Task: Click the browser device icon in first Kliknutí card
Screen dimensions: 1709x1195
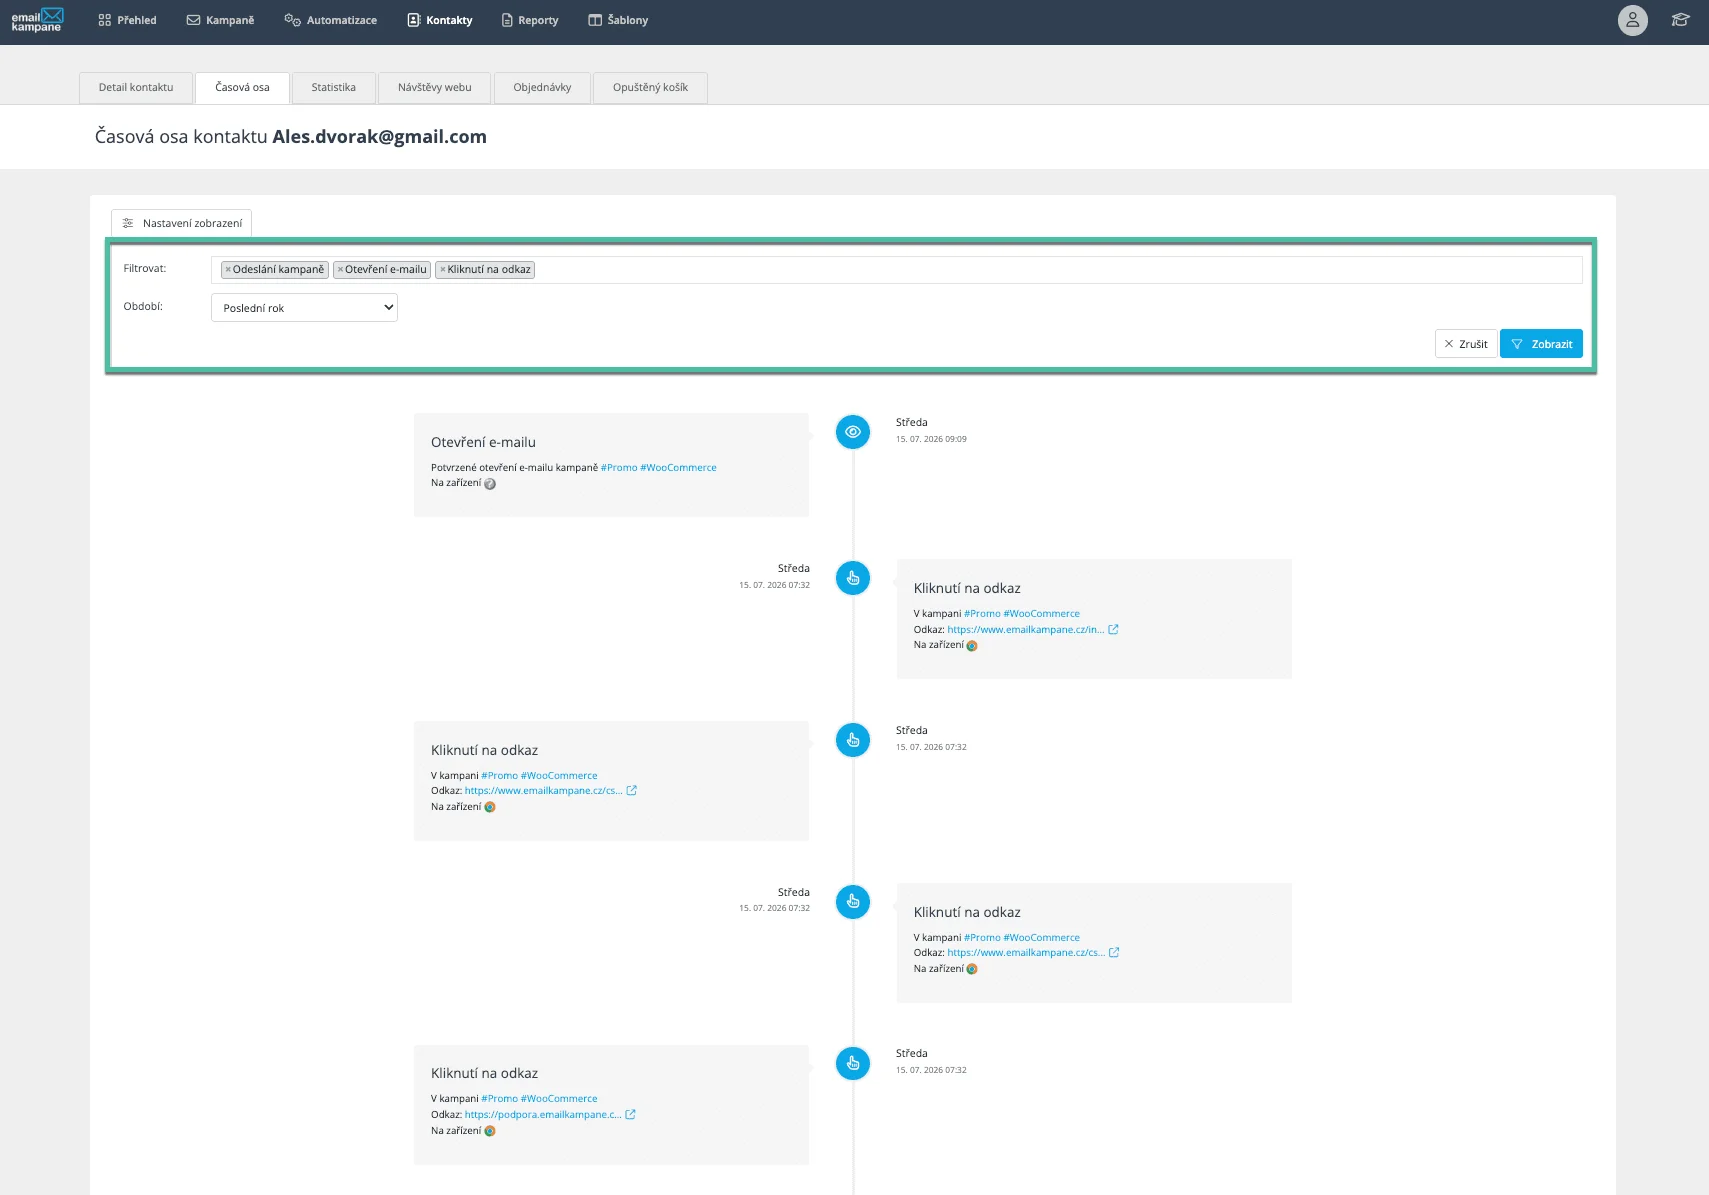Action: pyautogui.click(x=972, y=646)
